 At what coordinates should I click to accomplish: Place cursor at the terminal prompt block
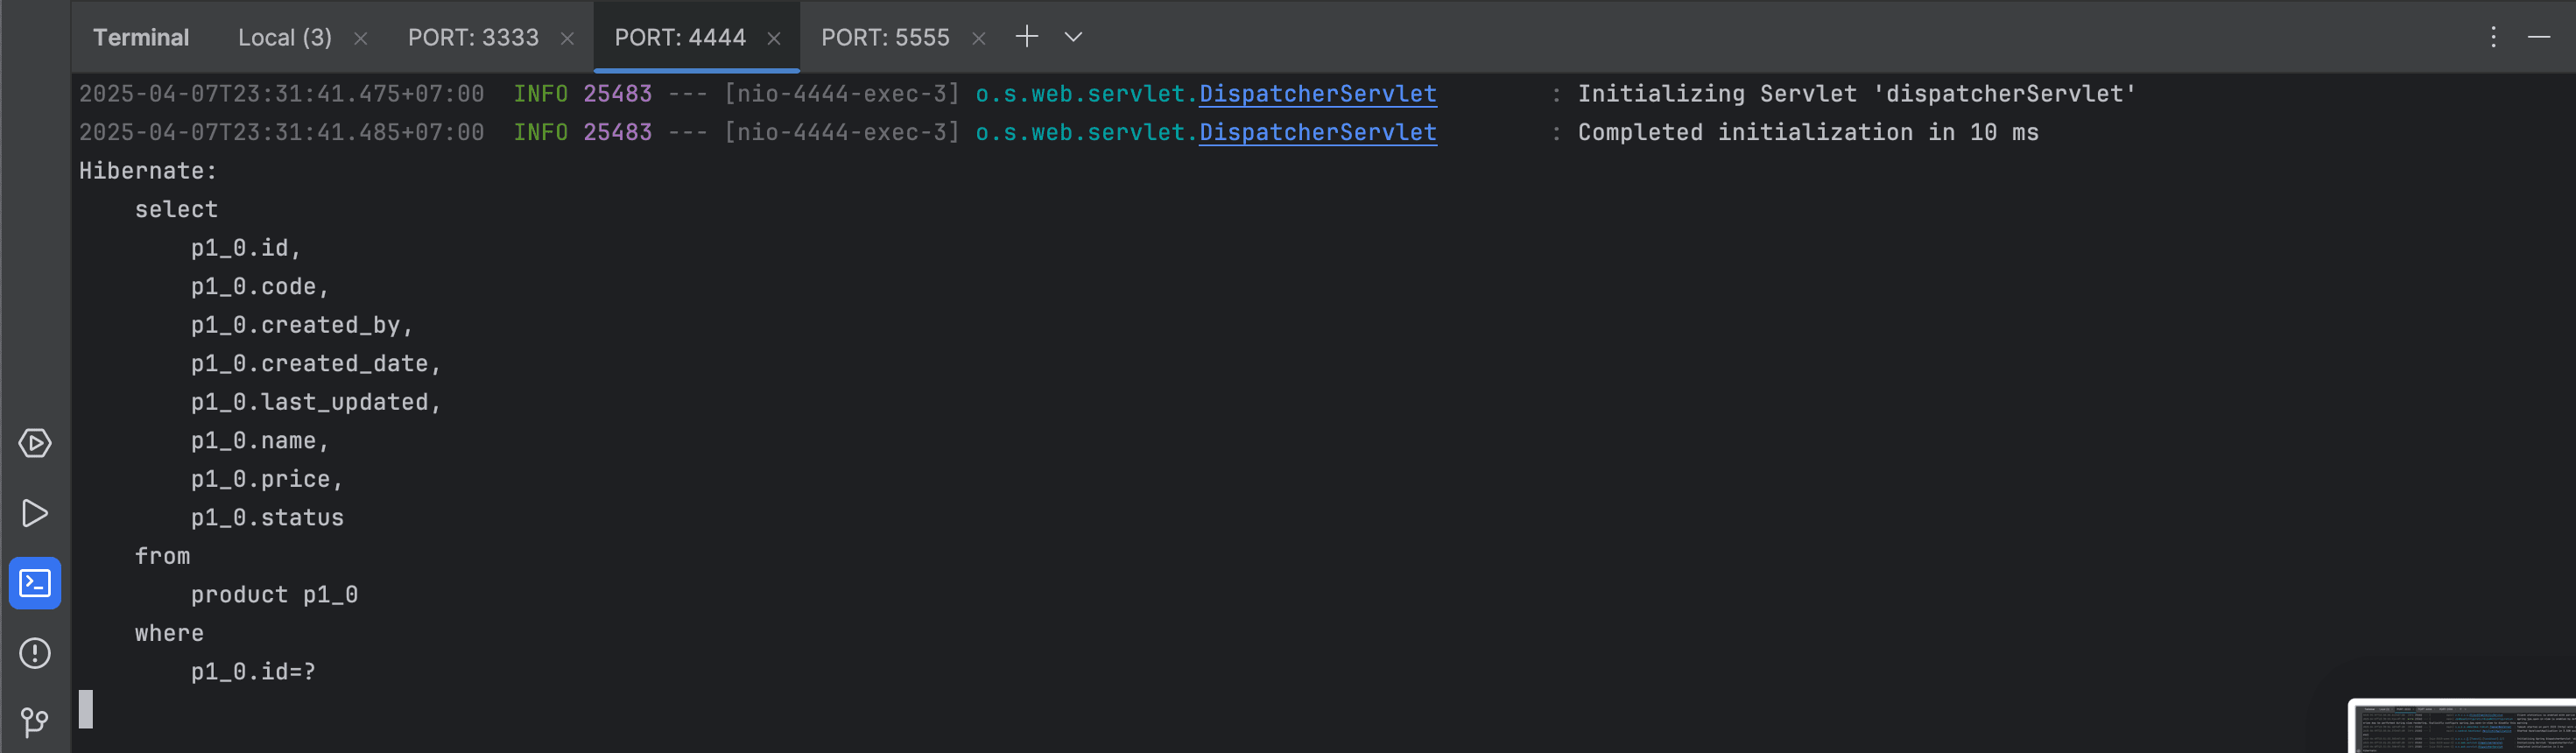pyautogui.click(x=86, y=709)
